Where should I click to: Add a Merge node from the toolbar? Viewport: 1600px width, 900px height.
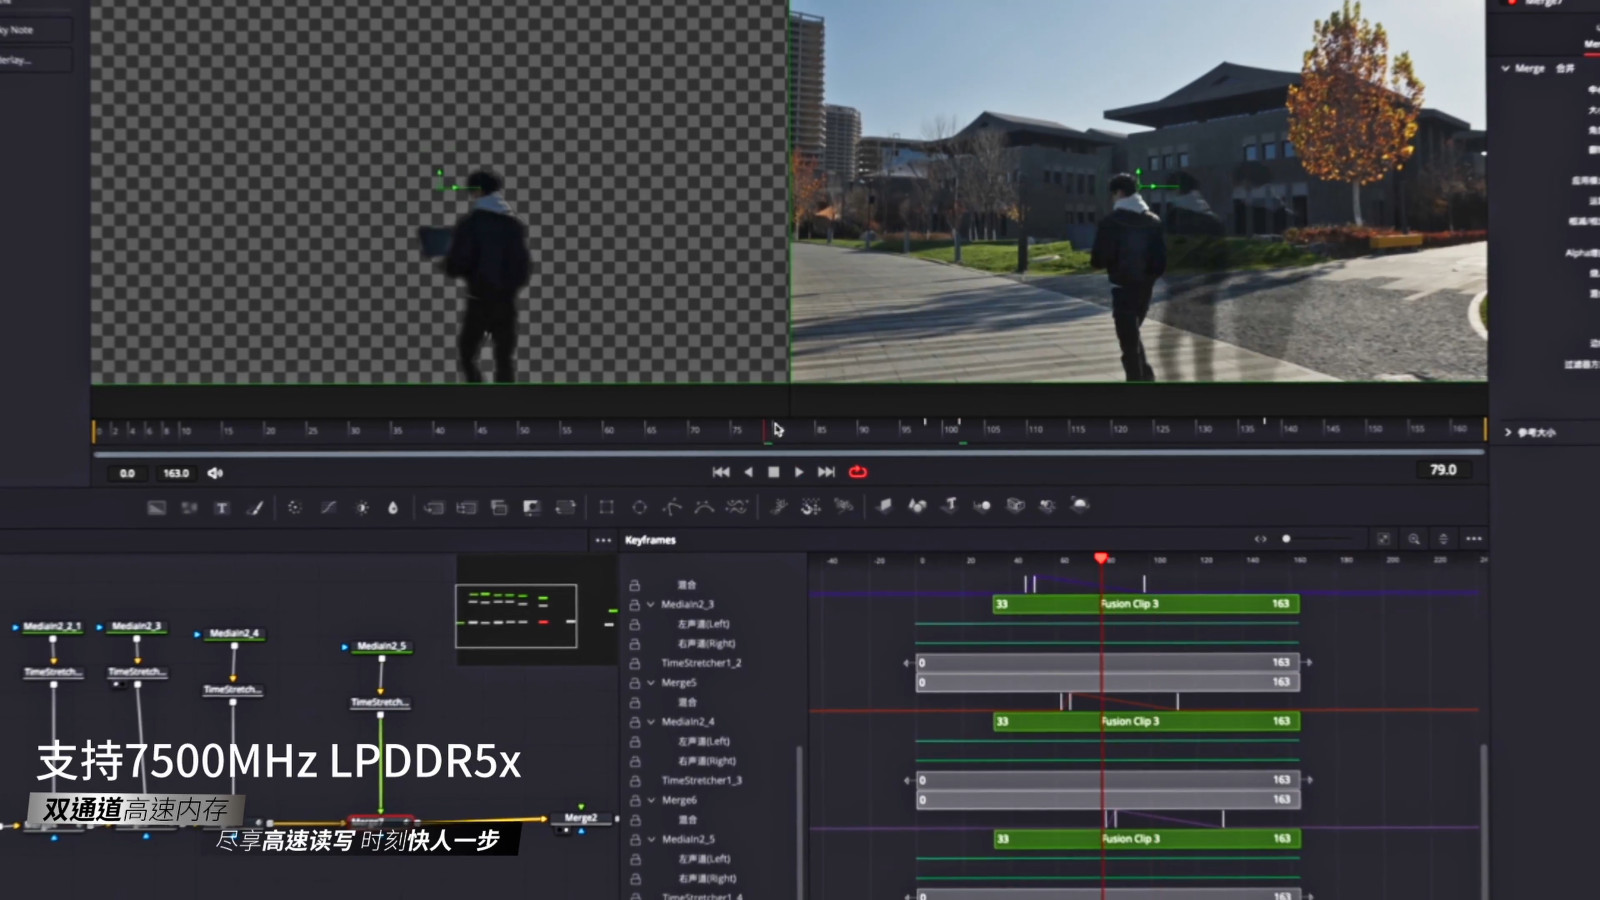click(x=433, y=507)
